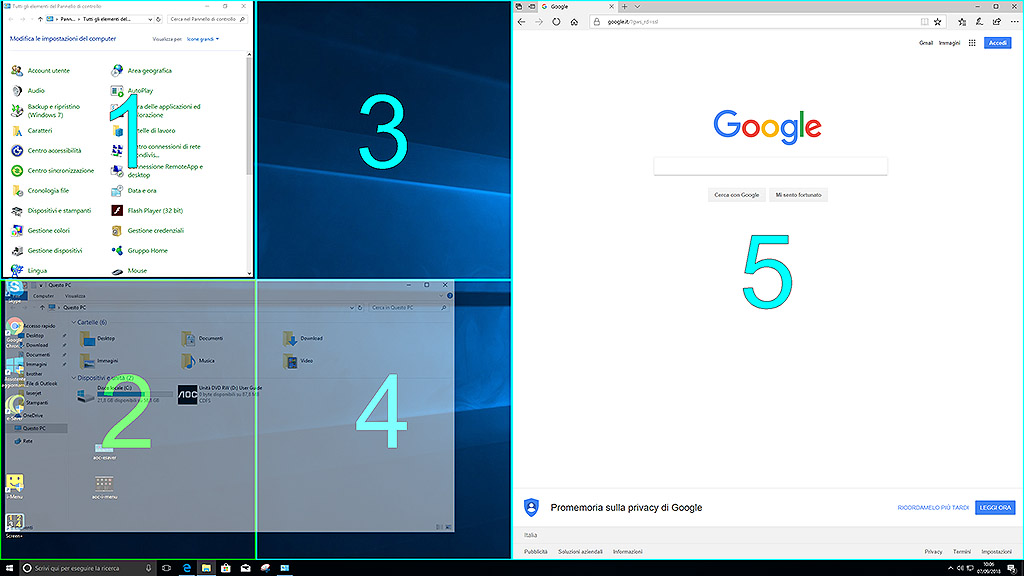Open the Edge tab preview chevron
The width and height of the screenshot is (1024, 576).
[639, 6]
